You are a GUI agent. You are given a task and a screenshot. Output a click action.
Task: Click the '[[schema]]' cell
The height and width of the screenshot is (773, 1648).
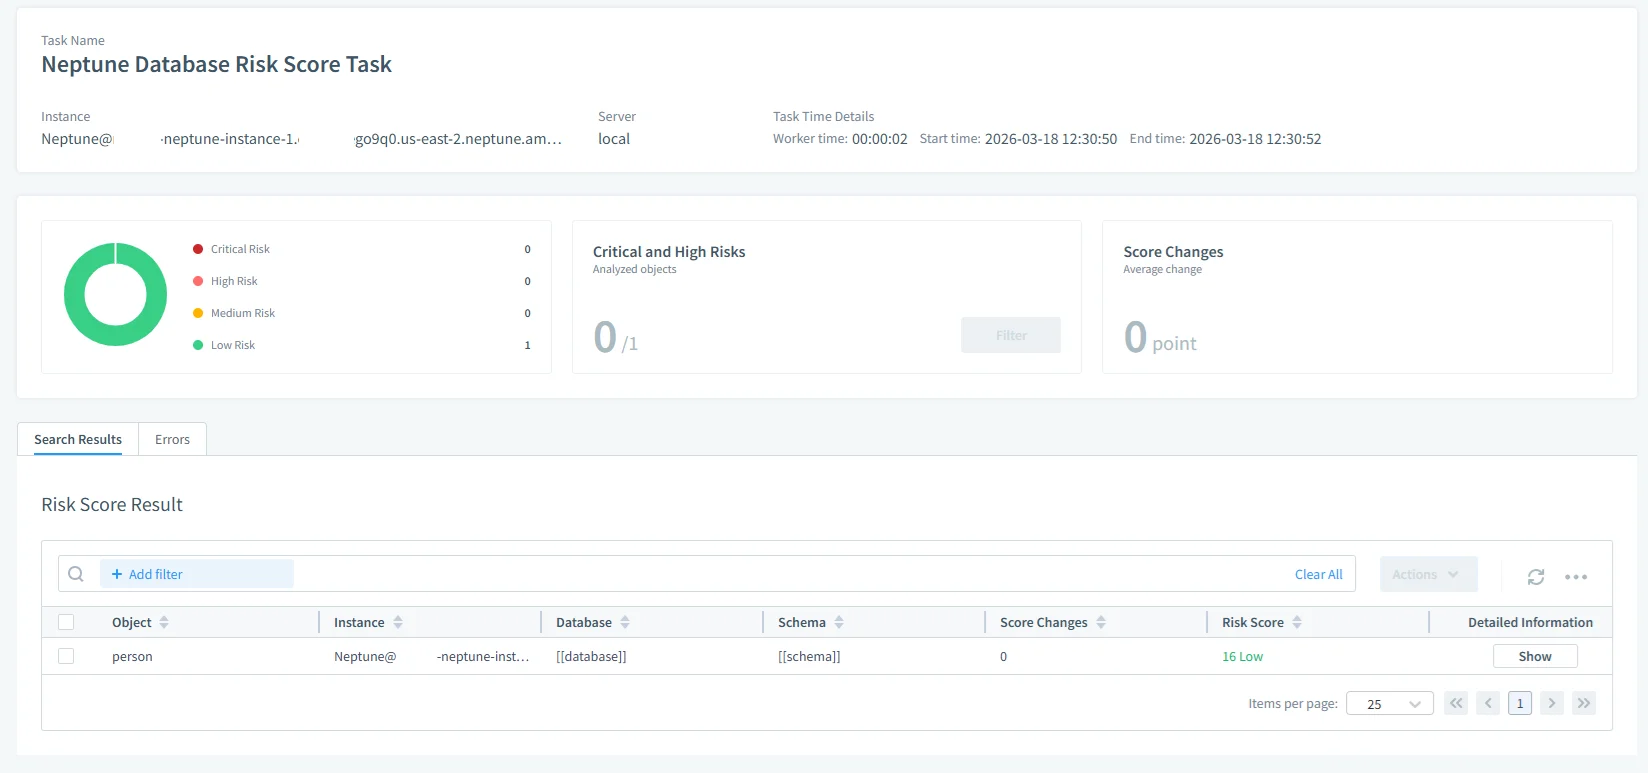(809, 657)
